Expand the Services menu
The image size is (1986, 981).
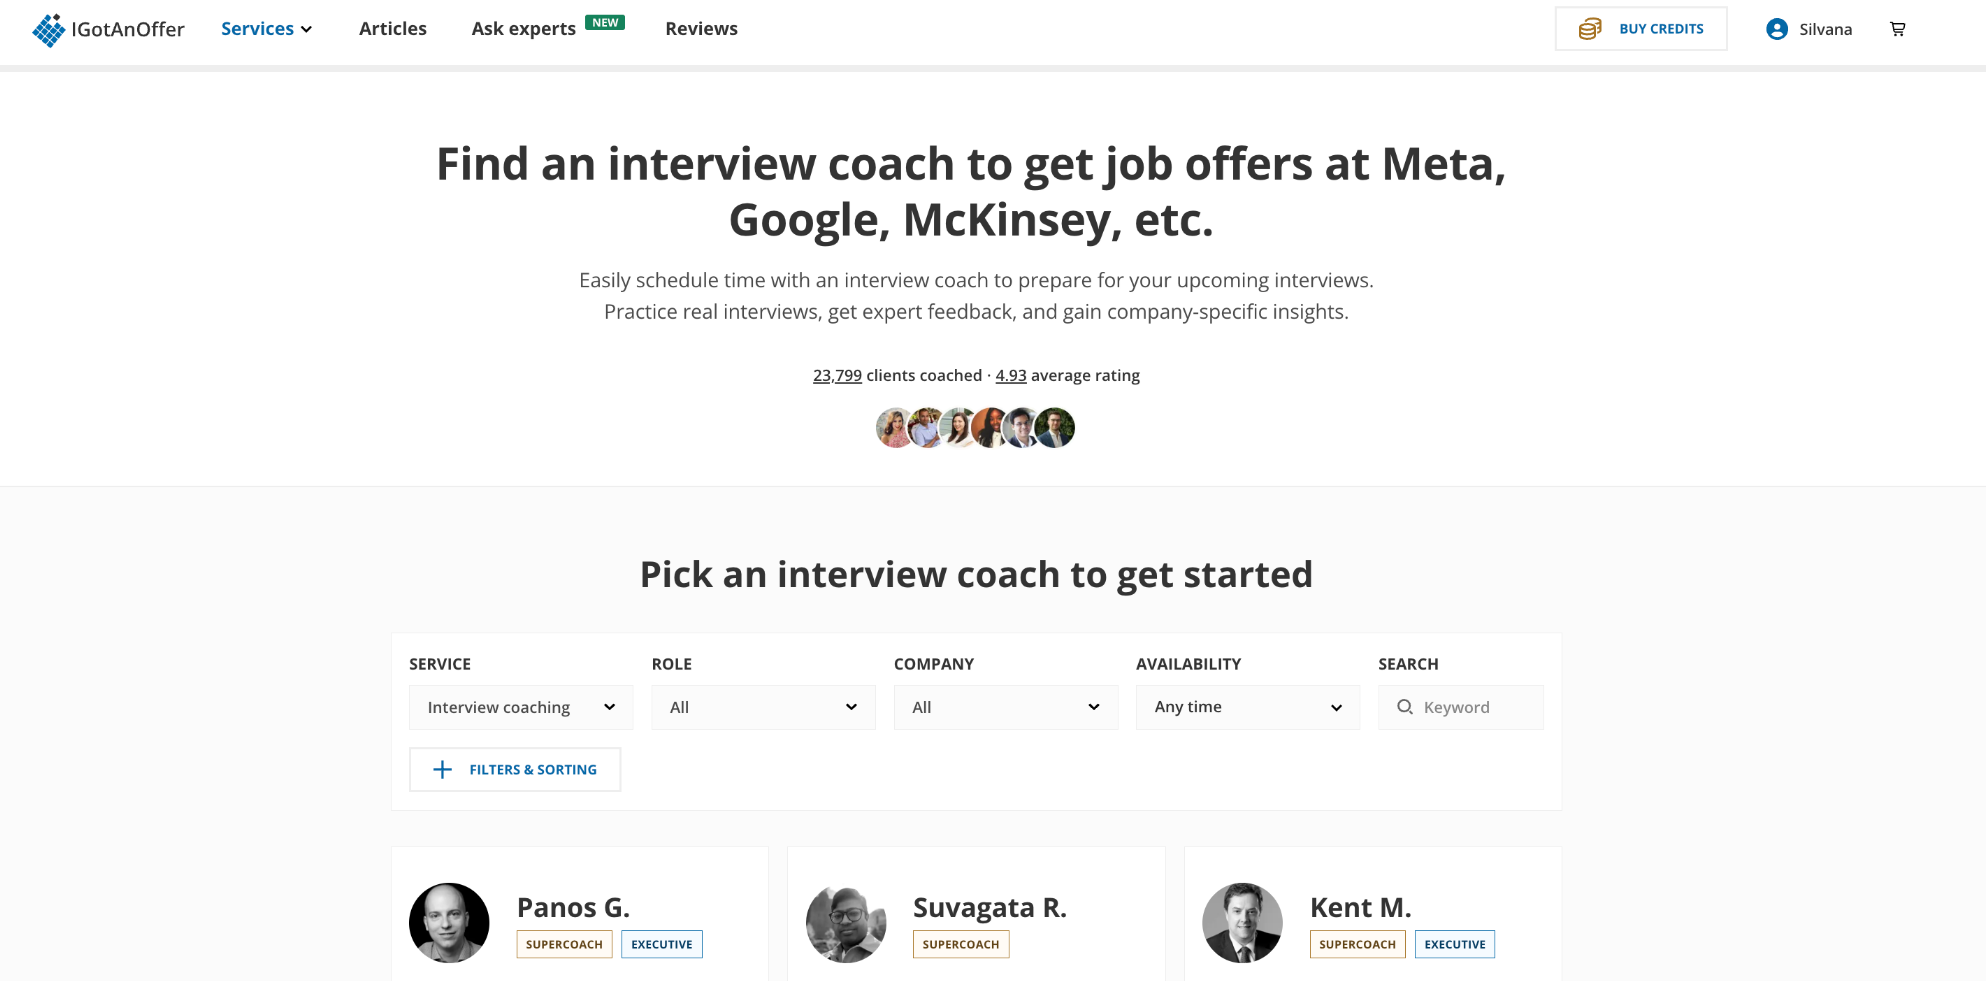tap(267, 29)
